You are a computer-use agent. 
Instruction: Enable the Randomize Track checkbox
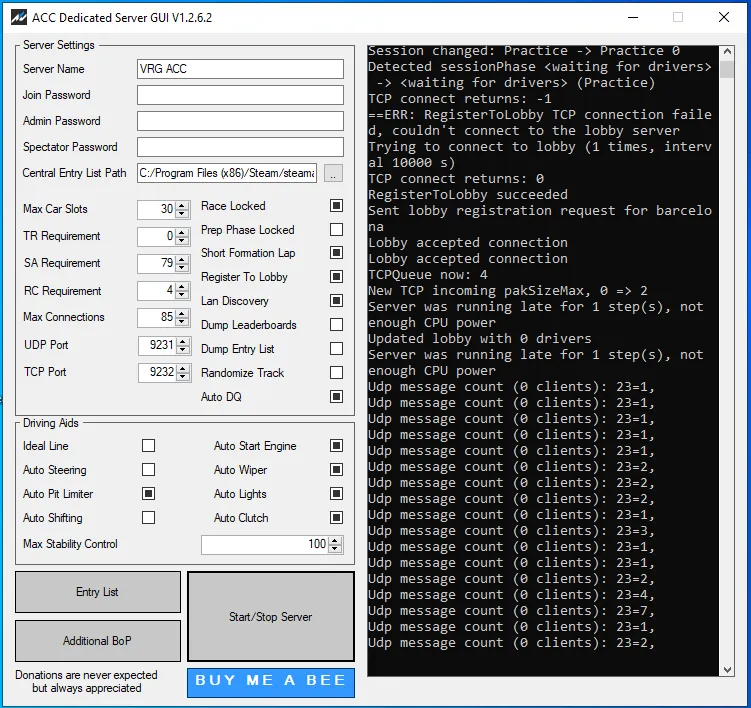(337, 373)
